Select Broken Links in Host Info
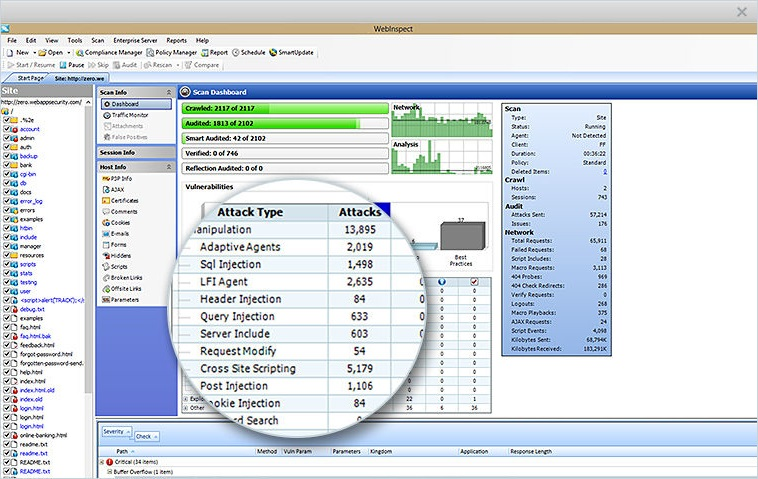758x479 pixels. (127, 278)
